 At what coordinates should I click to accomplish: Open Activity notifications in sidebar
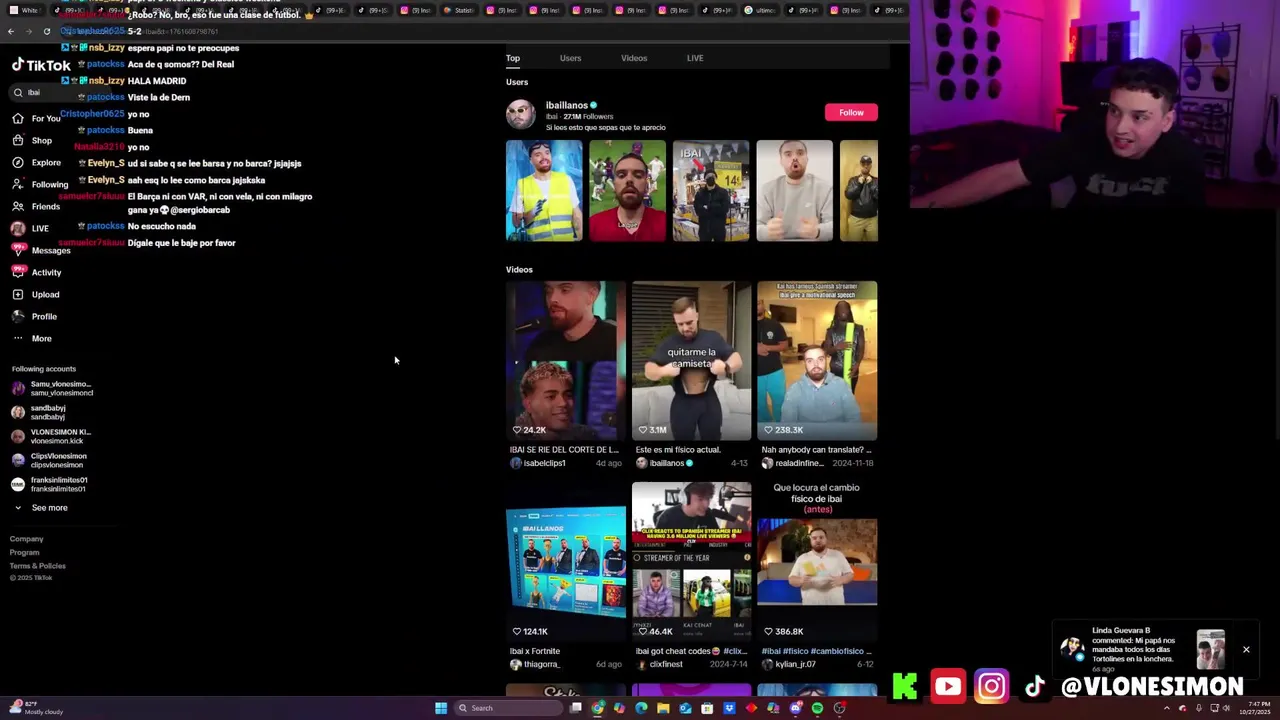(37, 272)
